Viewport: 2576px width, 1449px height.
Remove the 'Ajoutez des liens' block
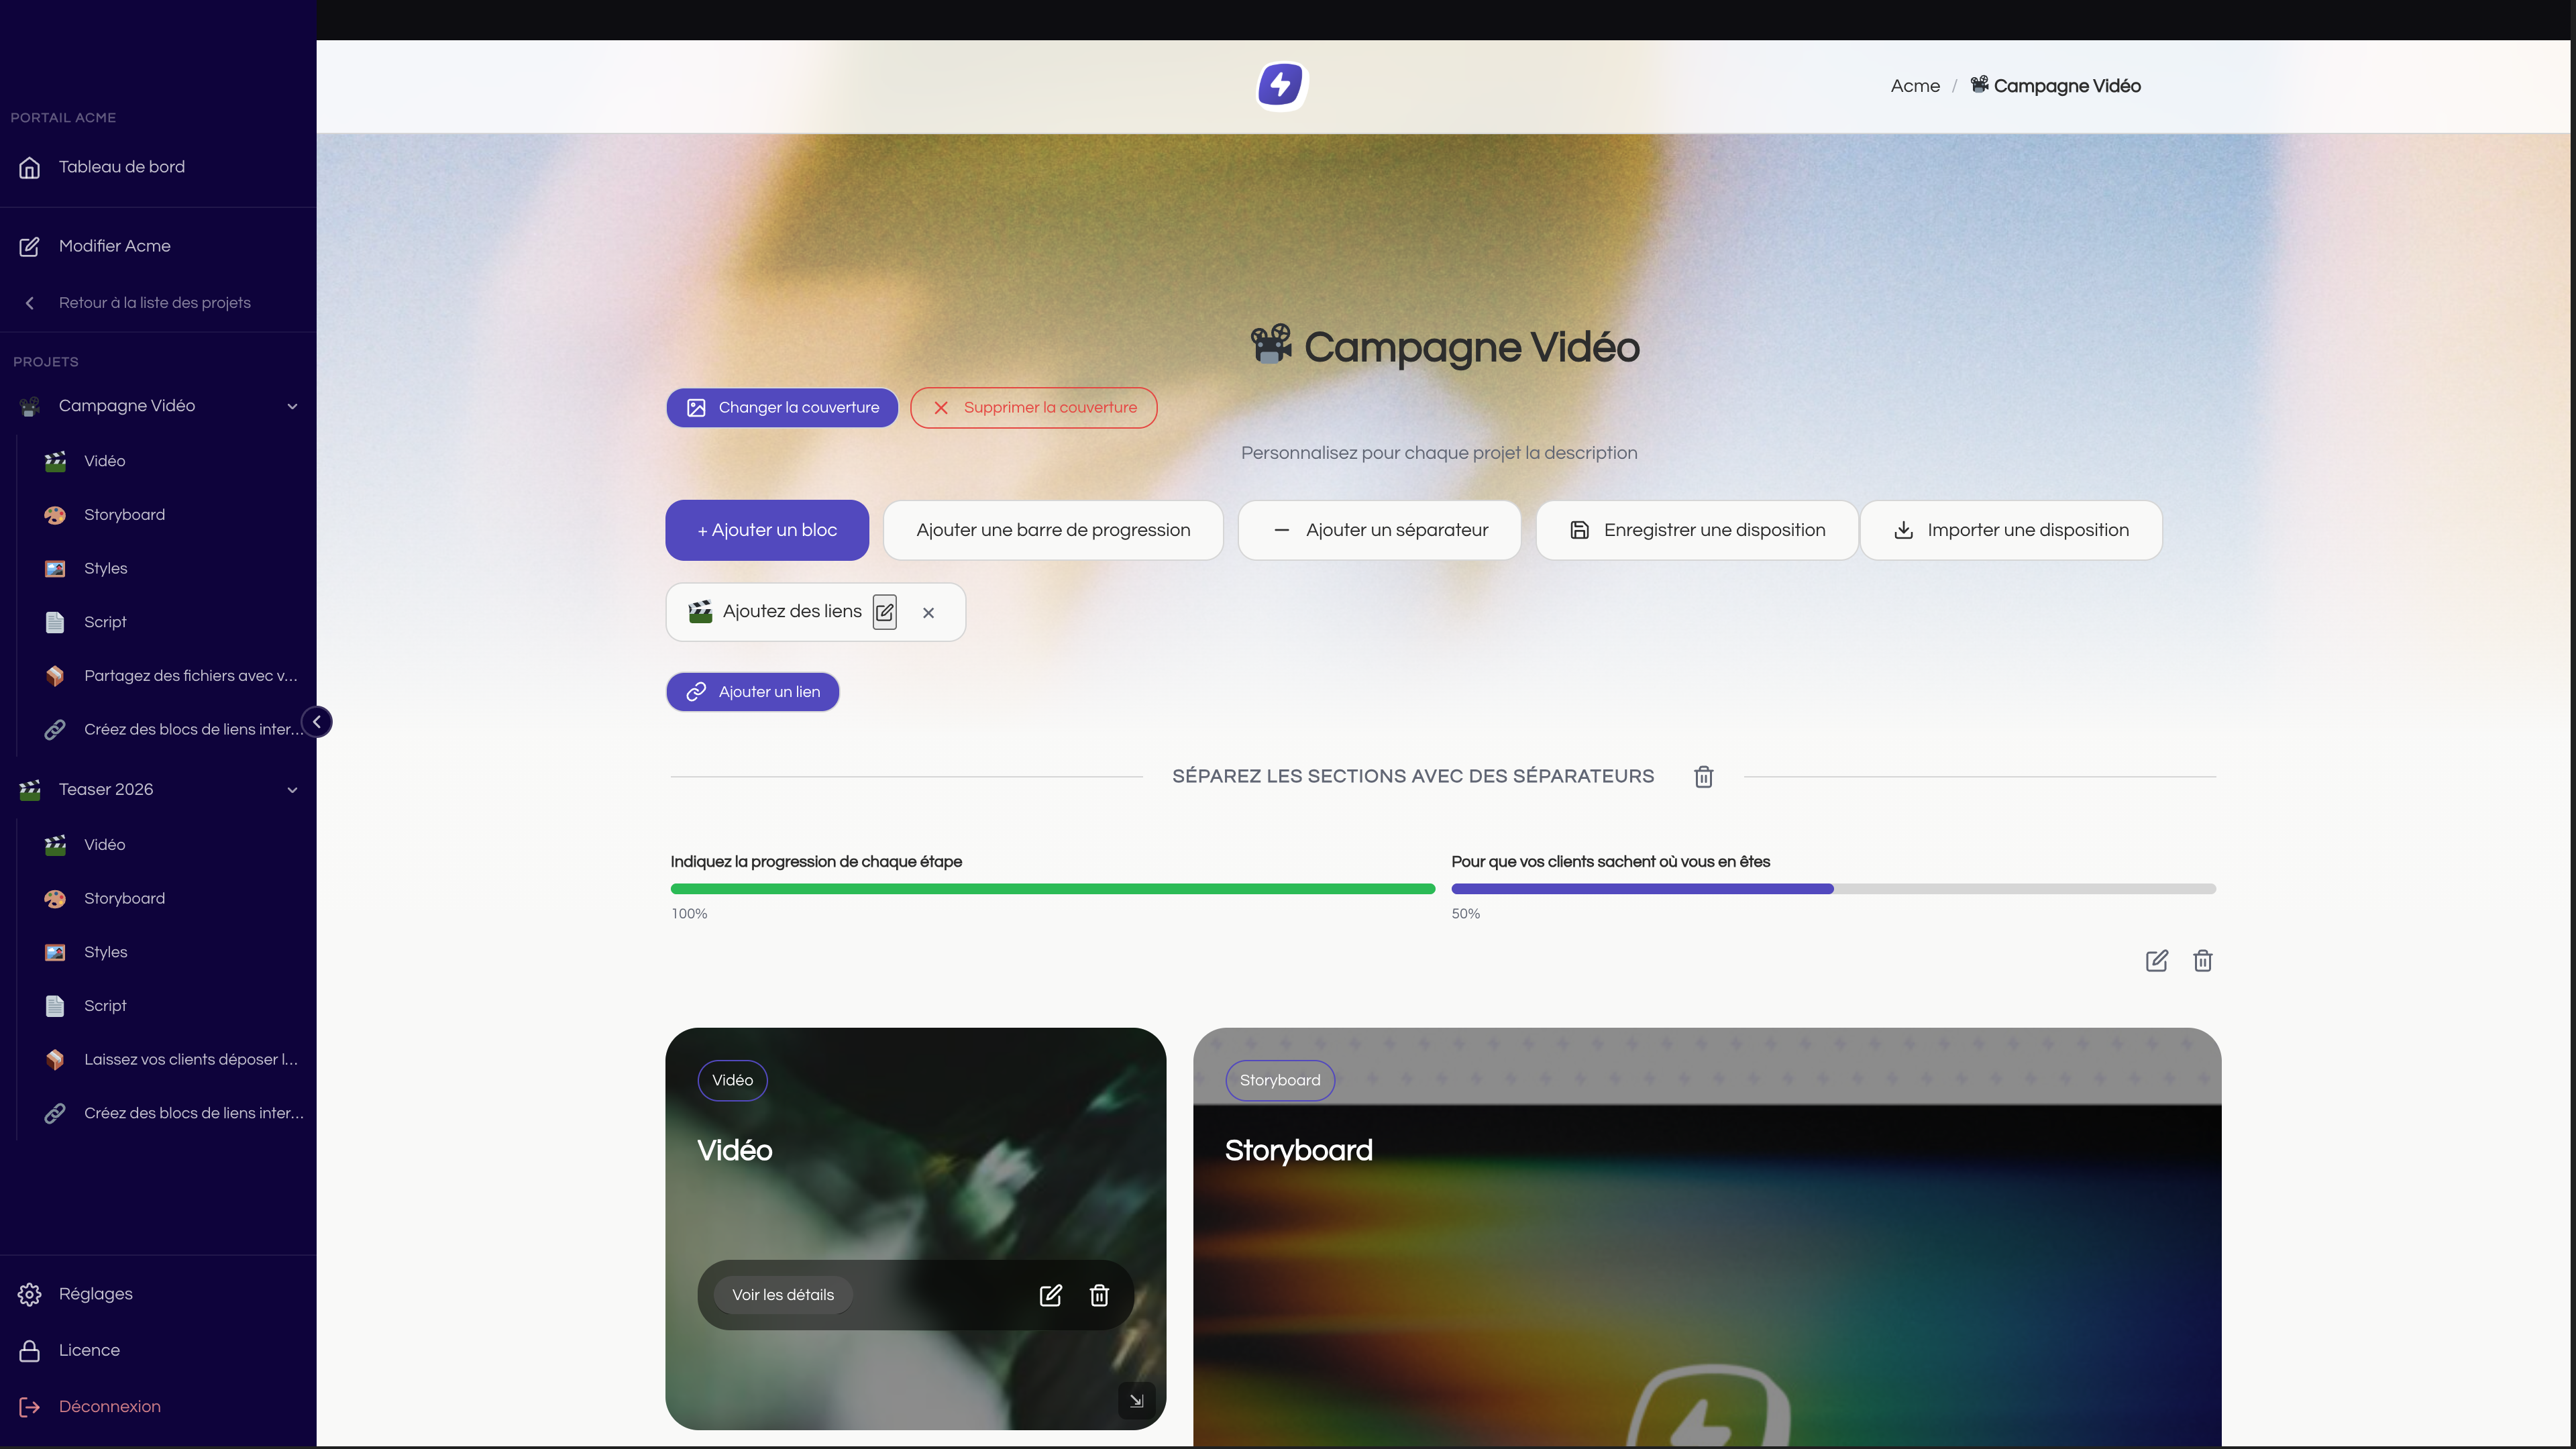coord(928,613)
